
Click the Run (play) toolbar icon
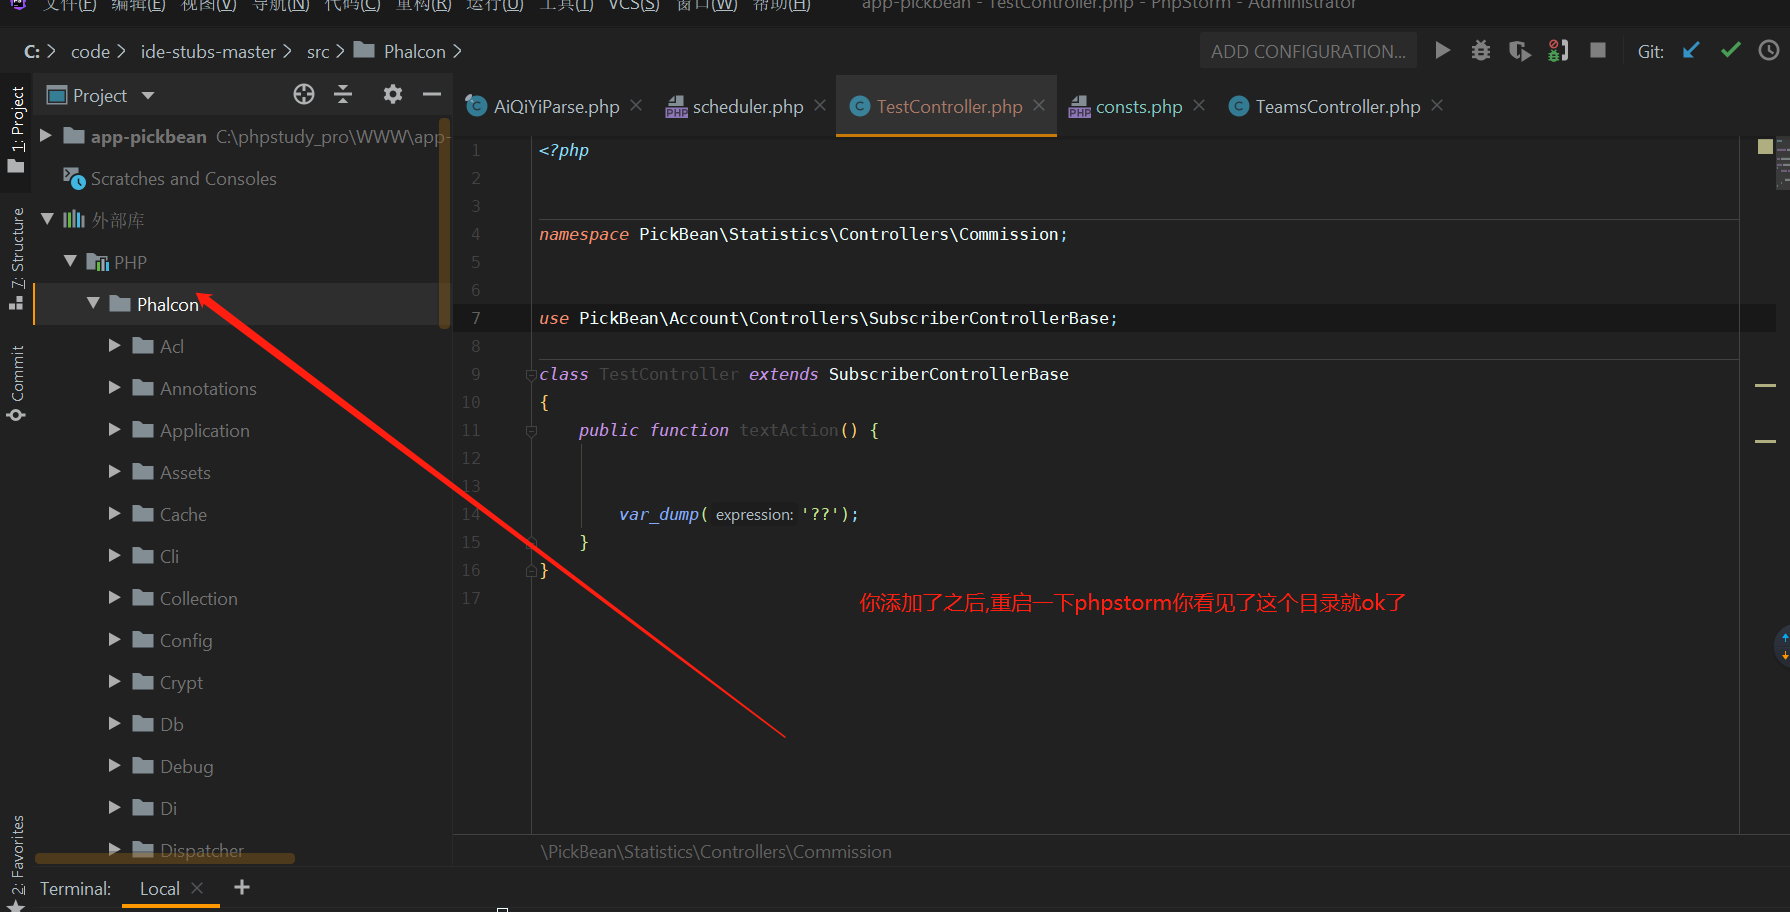[1442, 50]
